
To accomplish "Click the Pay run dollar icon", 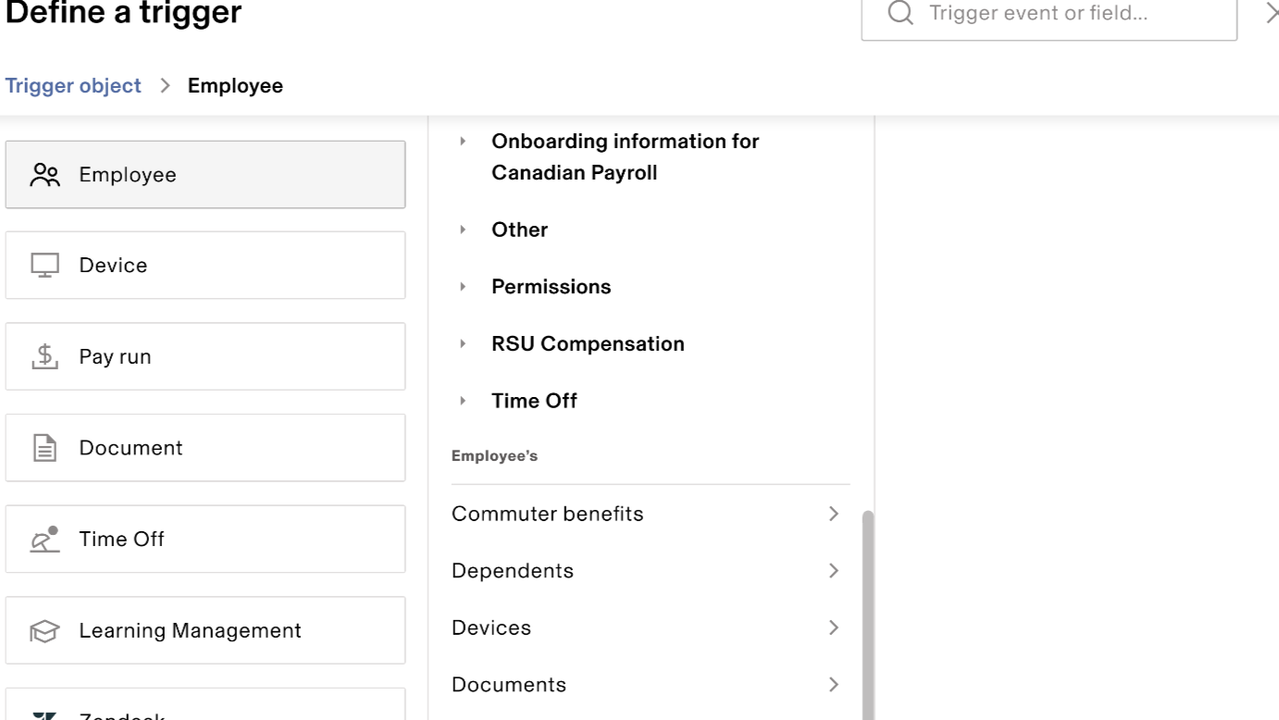I will (44, 356).
